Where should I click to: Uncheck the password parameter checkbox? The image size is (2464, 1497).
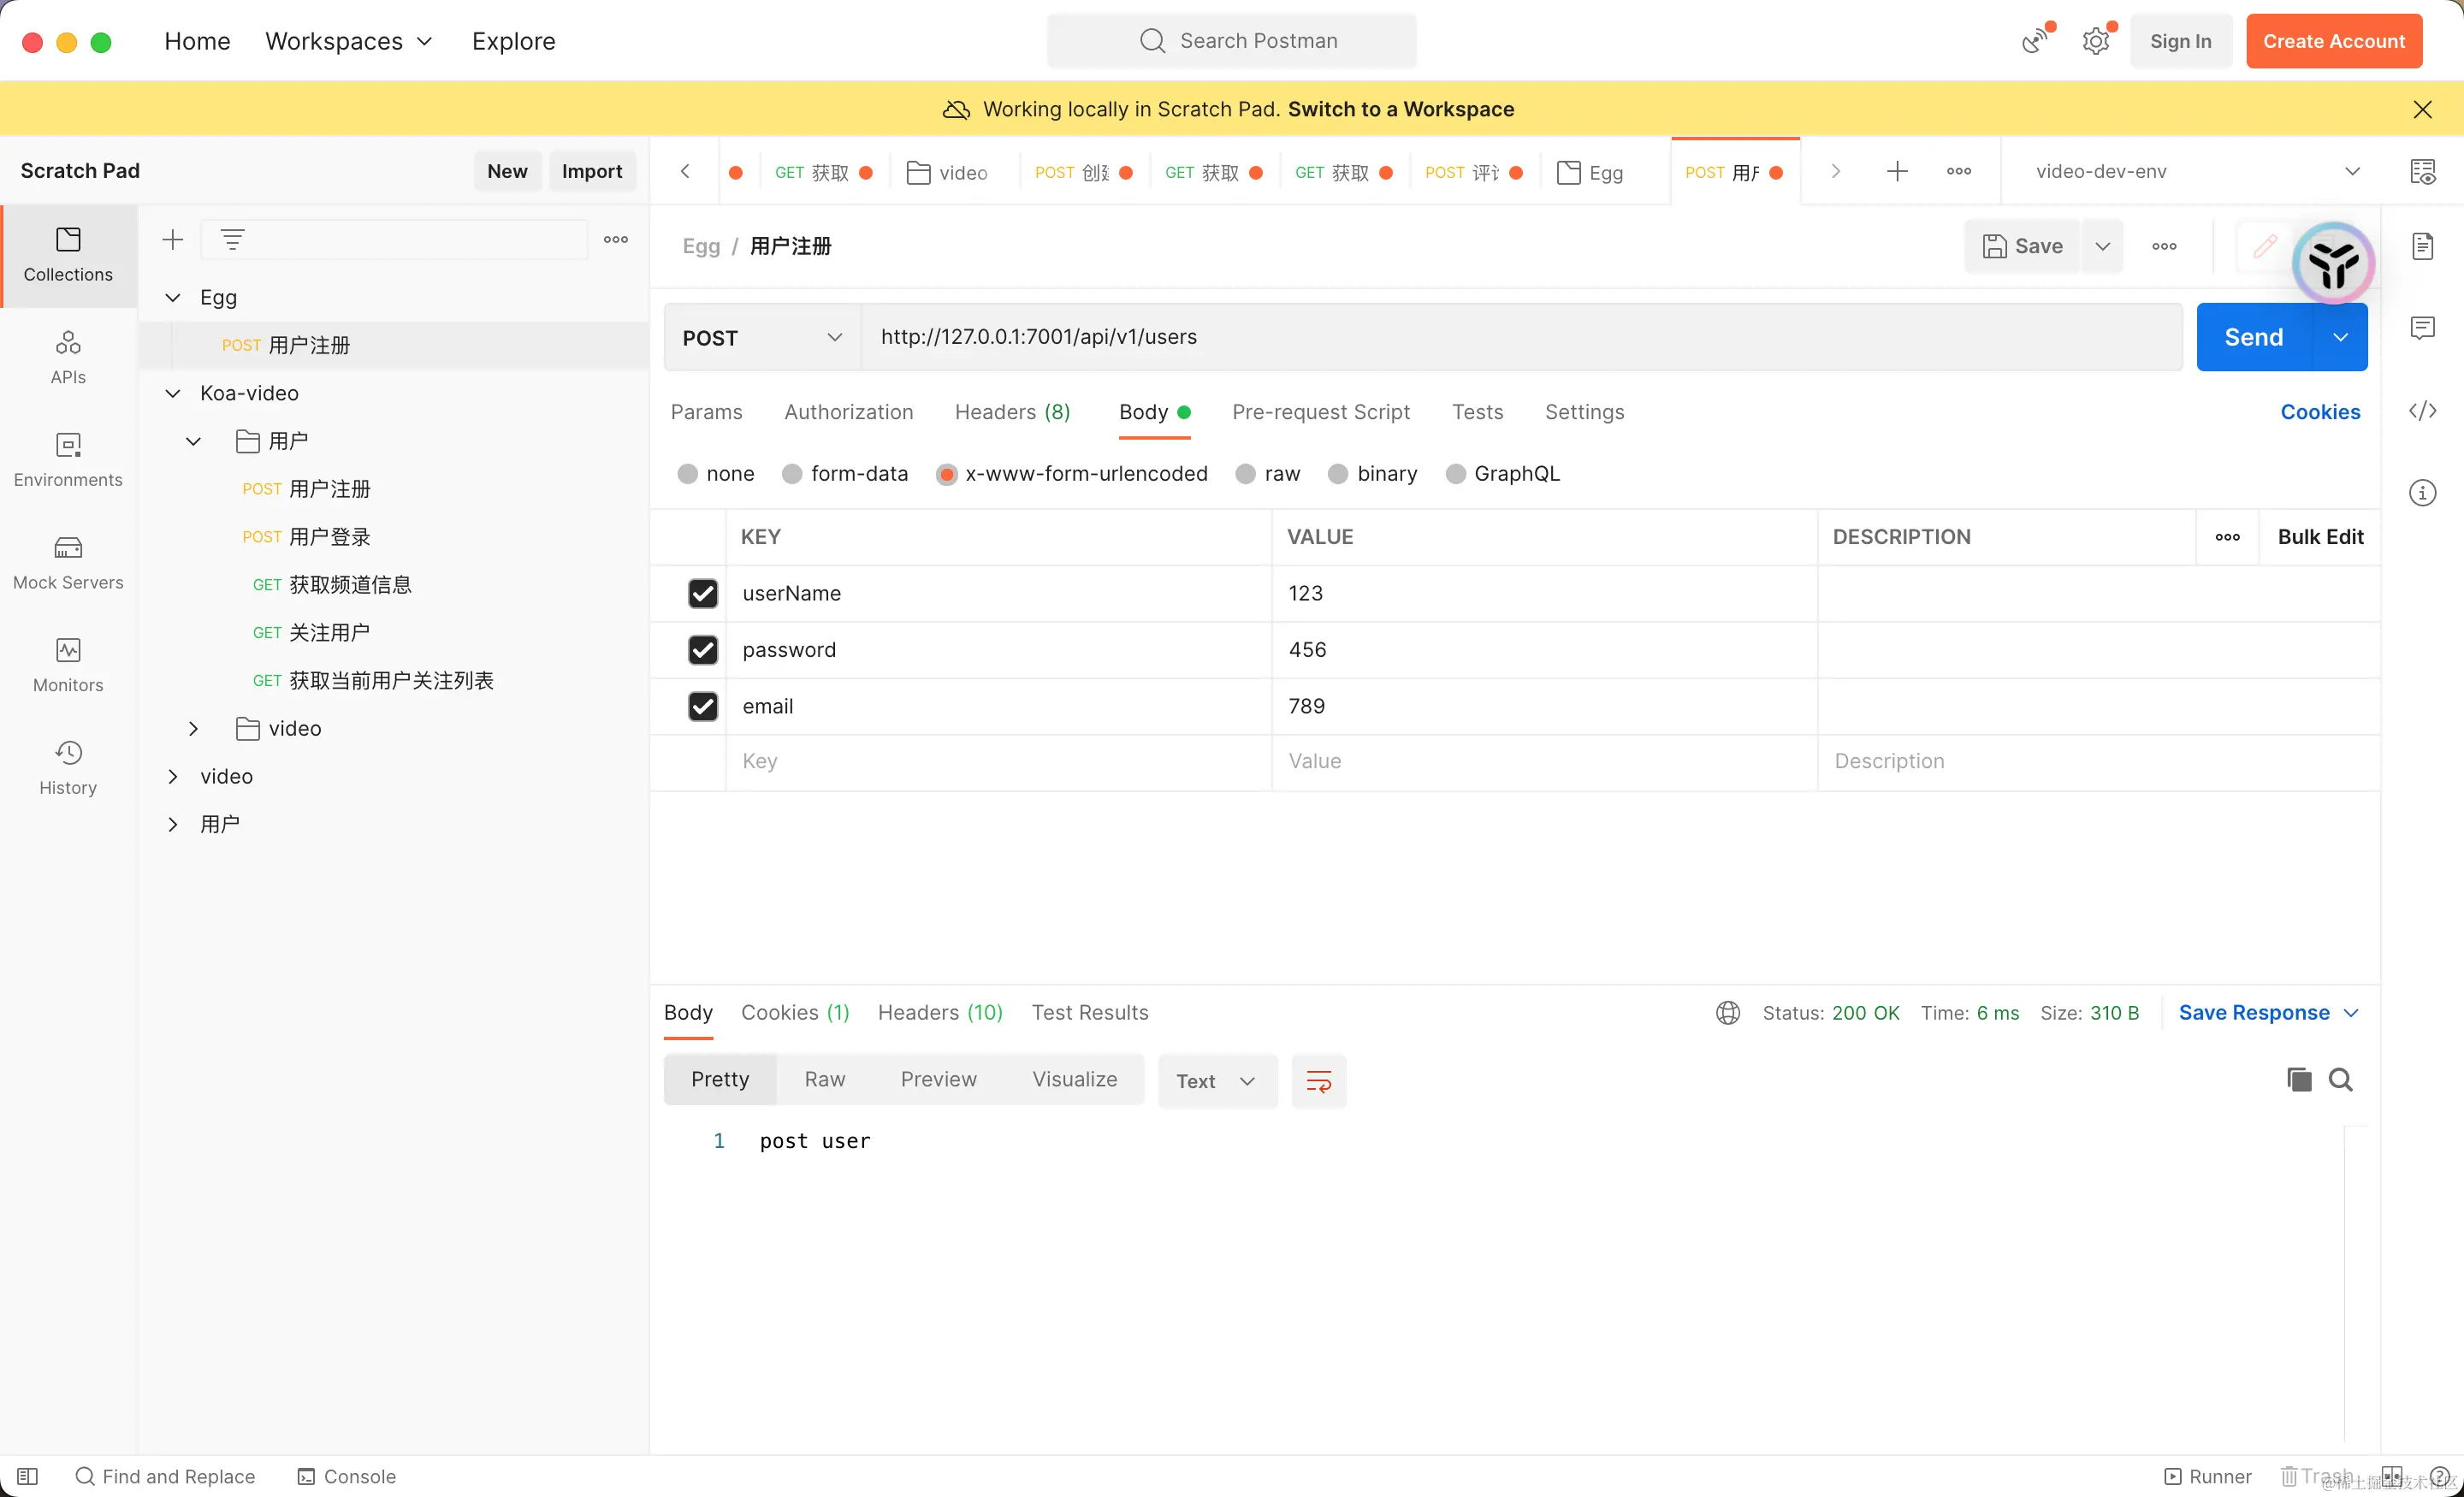(x=703, y=650)
